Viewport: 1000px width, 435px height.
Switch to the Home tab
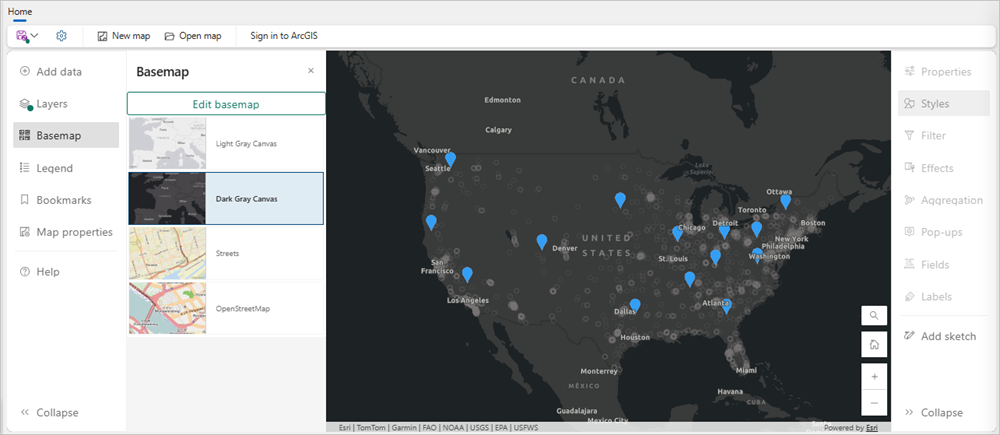click(x=20, y=11)
